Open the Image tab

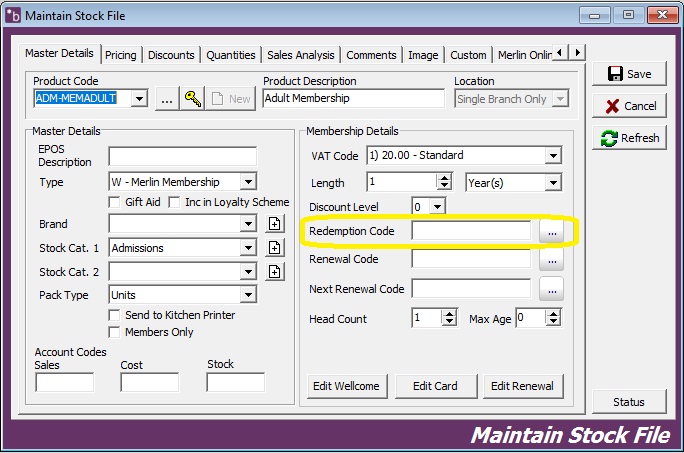point(423,55)
